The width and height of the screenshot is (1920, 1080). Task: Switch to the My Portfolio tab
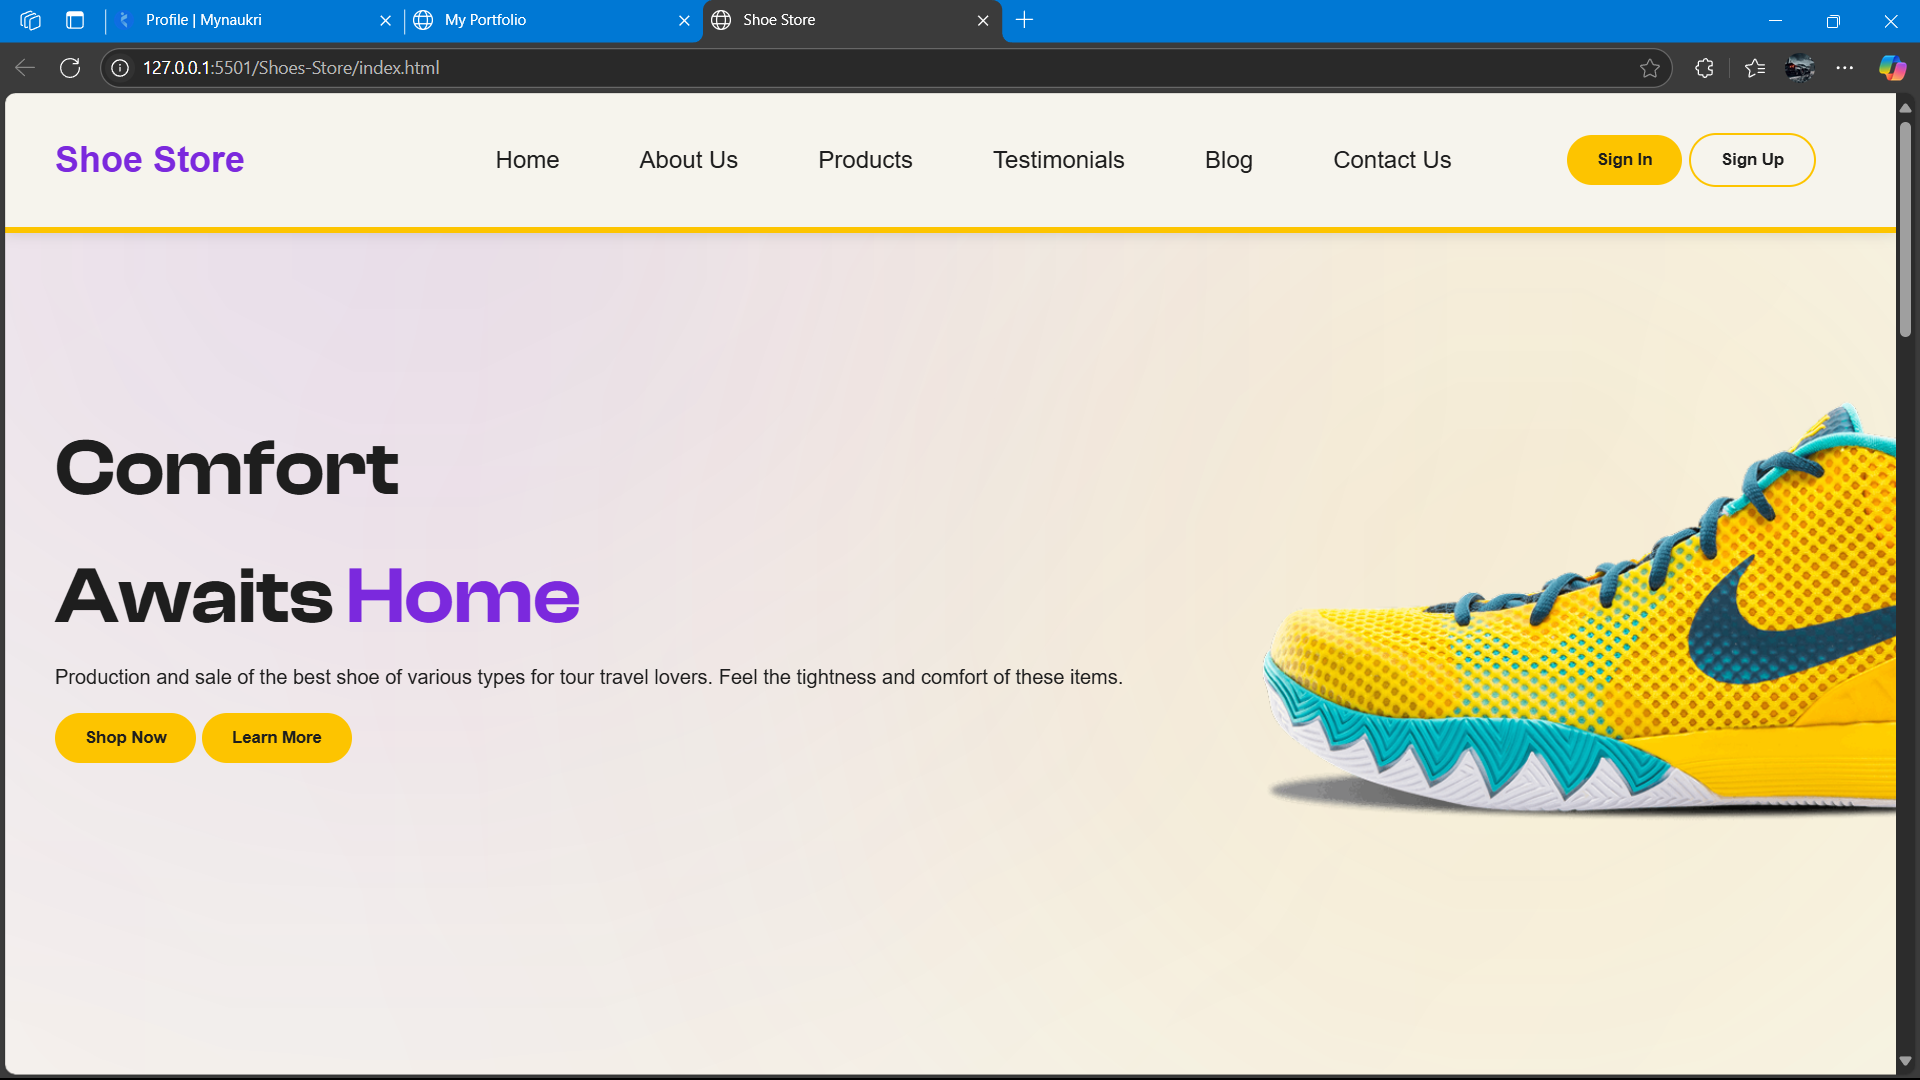(553, 20)
